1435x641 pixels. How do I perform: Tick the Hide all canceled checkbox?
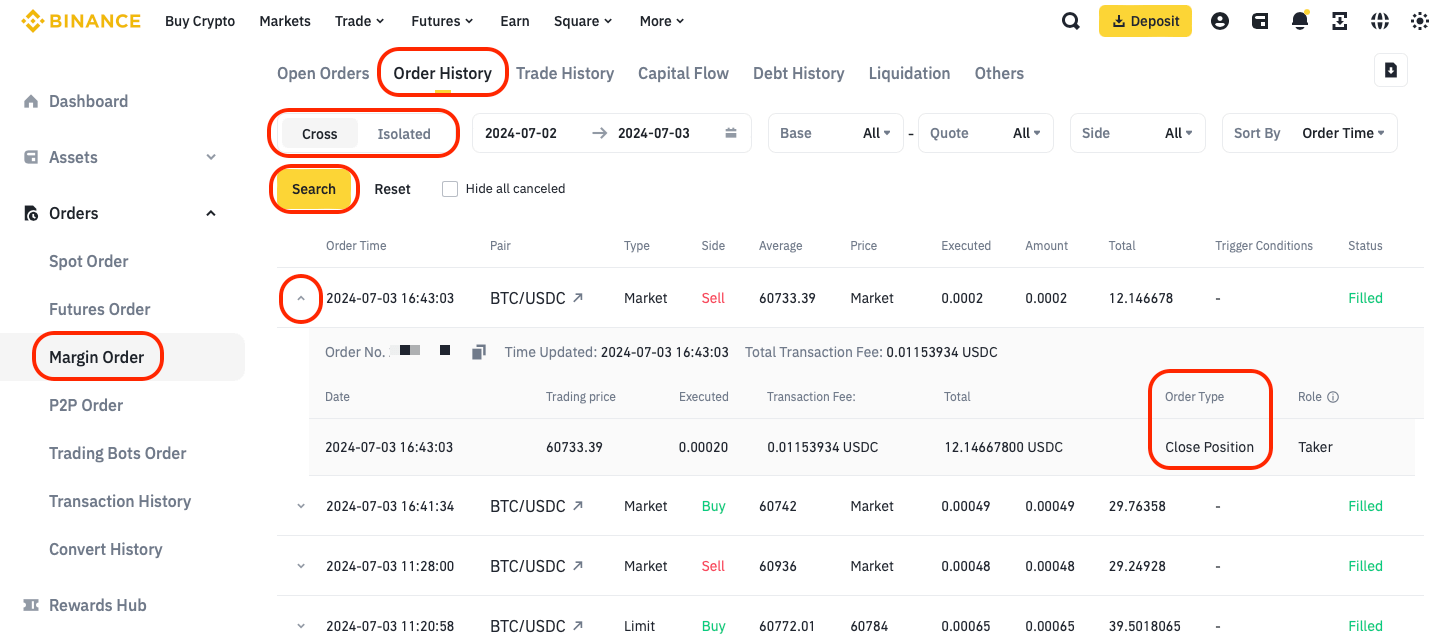tap(450, 189)
